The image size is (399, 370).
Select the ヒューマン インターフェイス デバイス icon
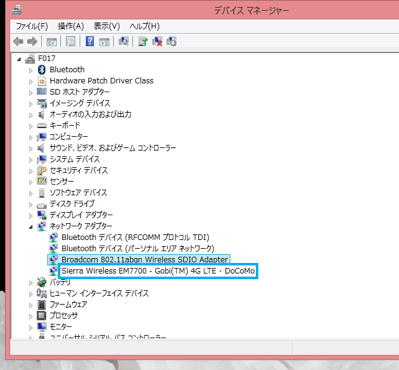[x=42, y=293]
